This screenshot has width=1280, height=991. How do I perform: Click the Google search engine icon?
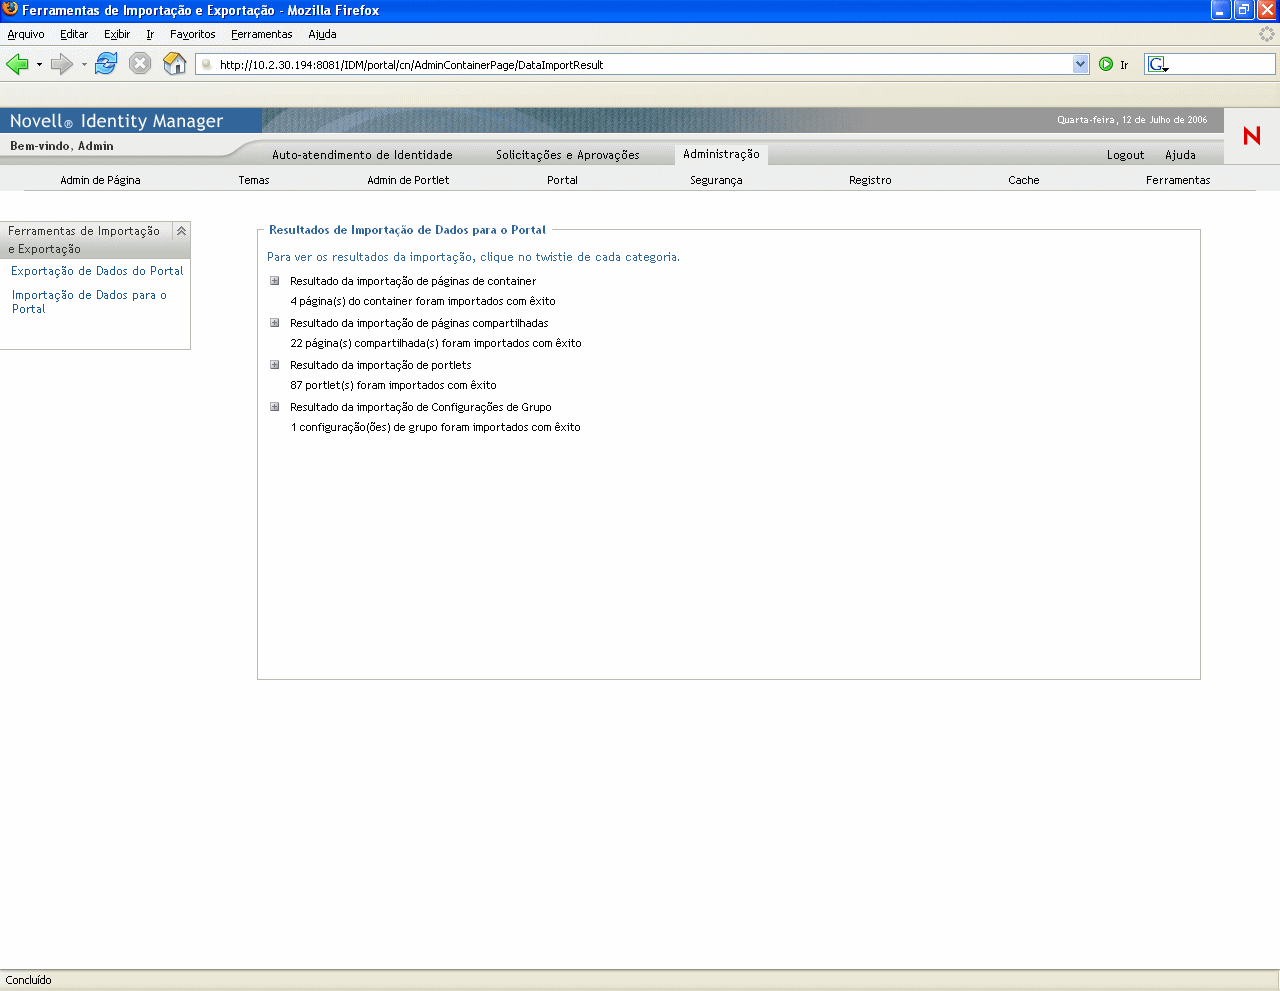coord(1158,64)
